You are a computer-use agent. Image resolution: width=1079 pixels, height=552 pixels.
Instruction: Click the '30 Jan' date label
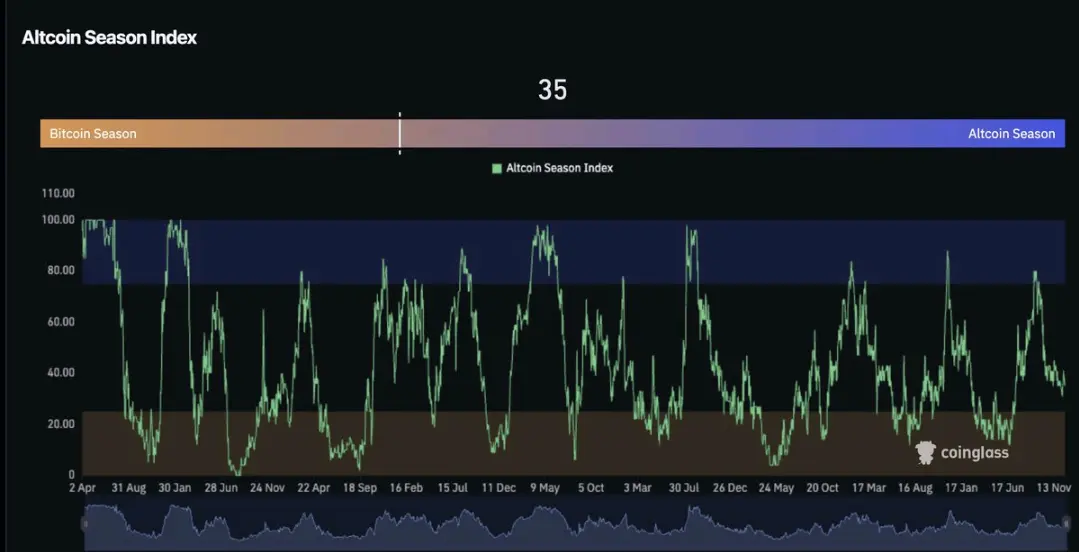coord(175,488)
